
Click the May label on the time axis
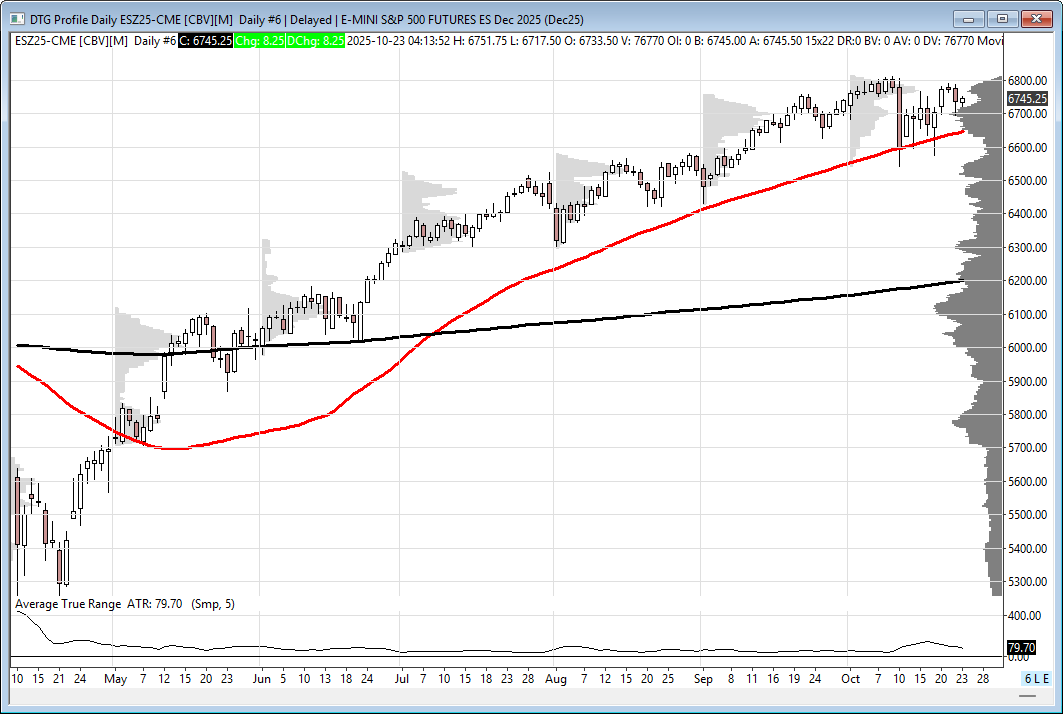point(113,678)
